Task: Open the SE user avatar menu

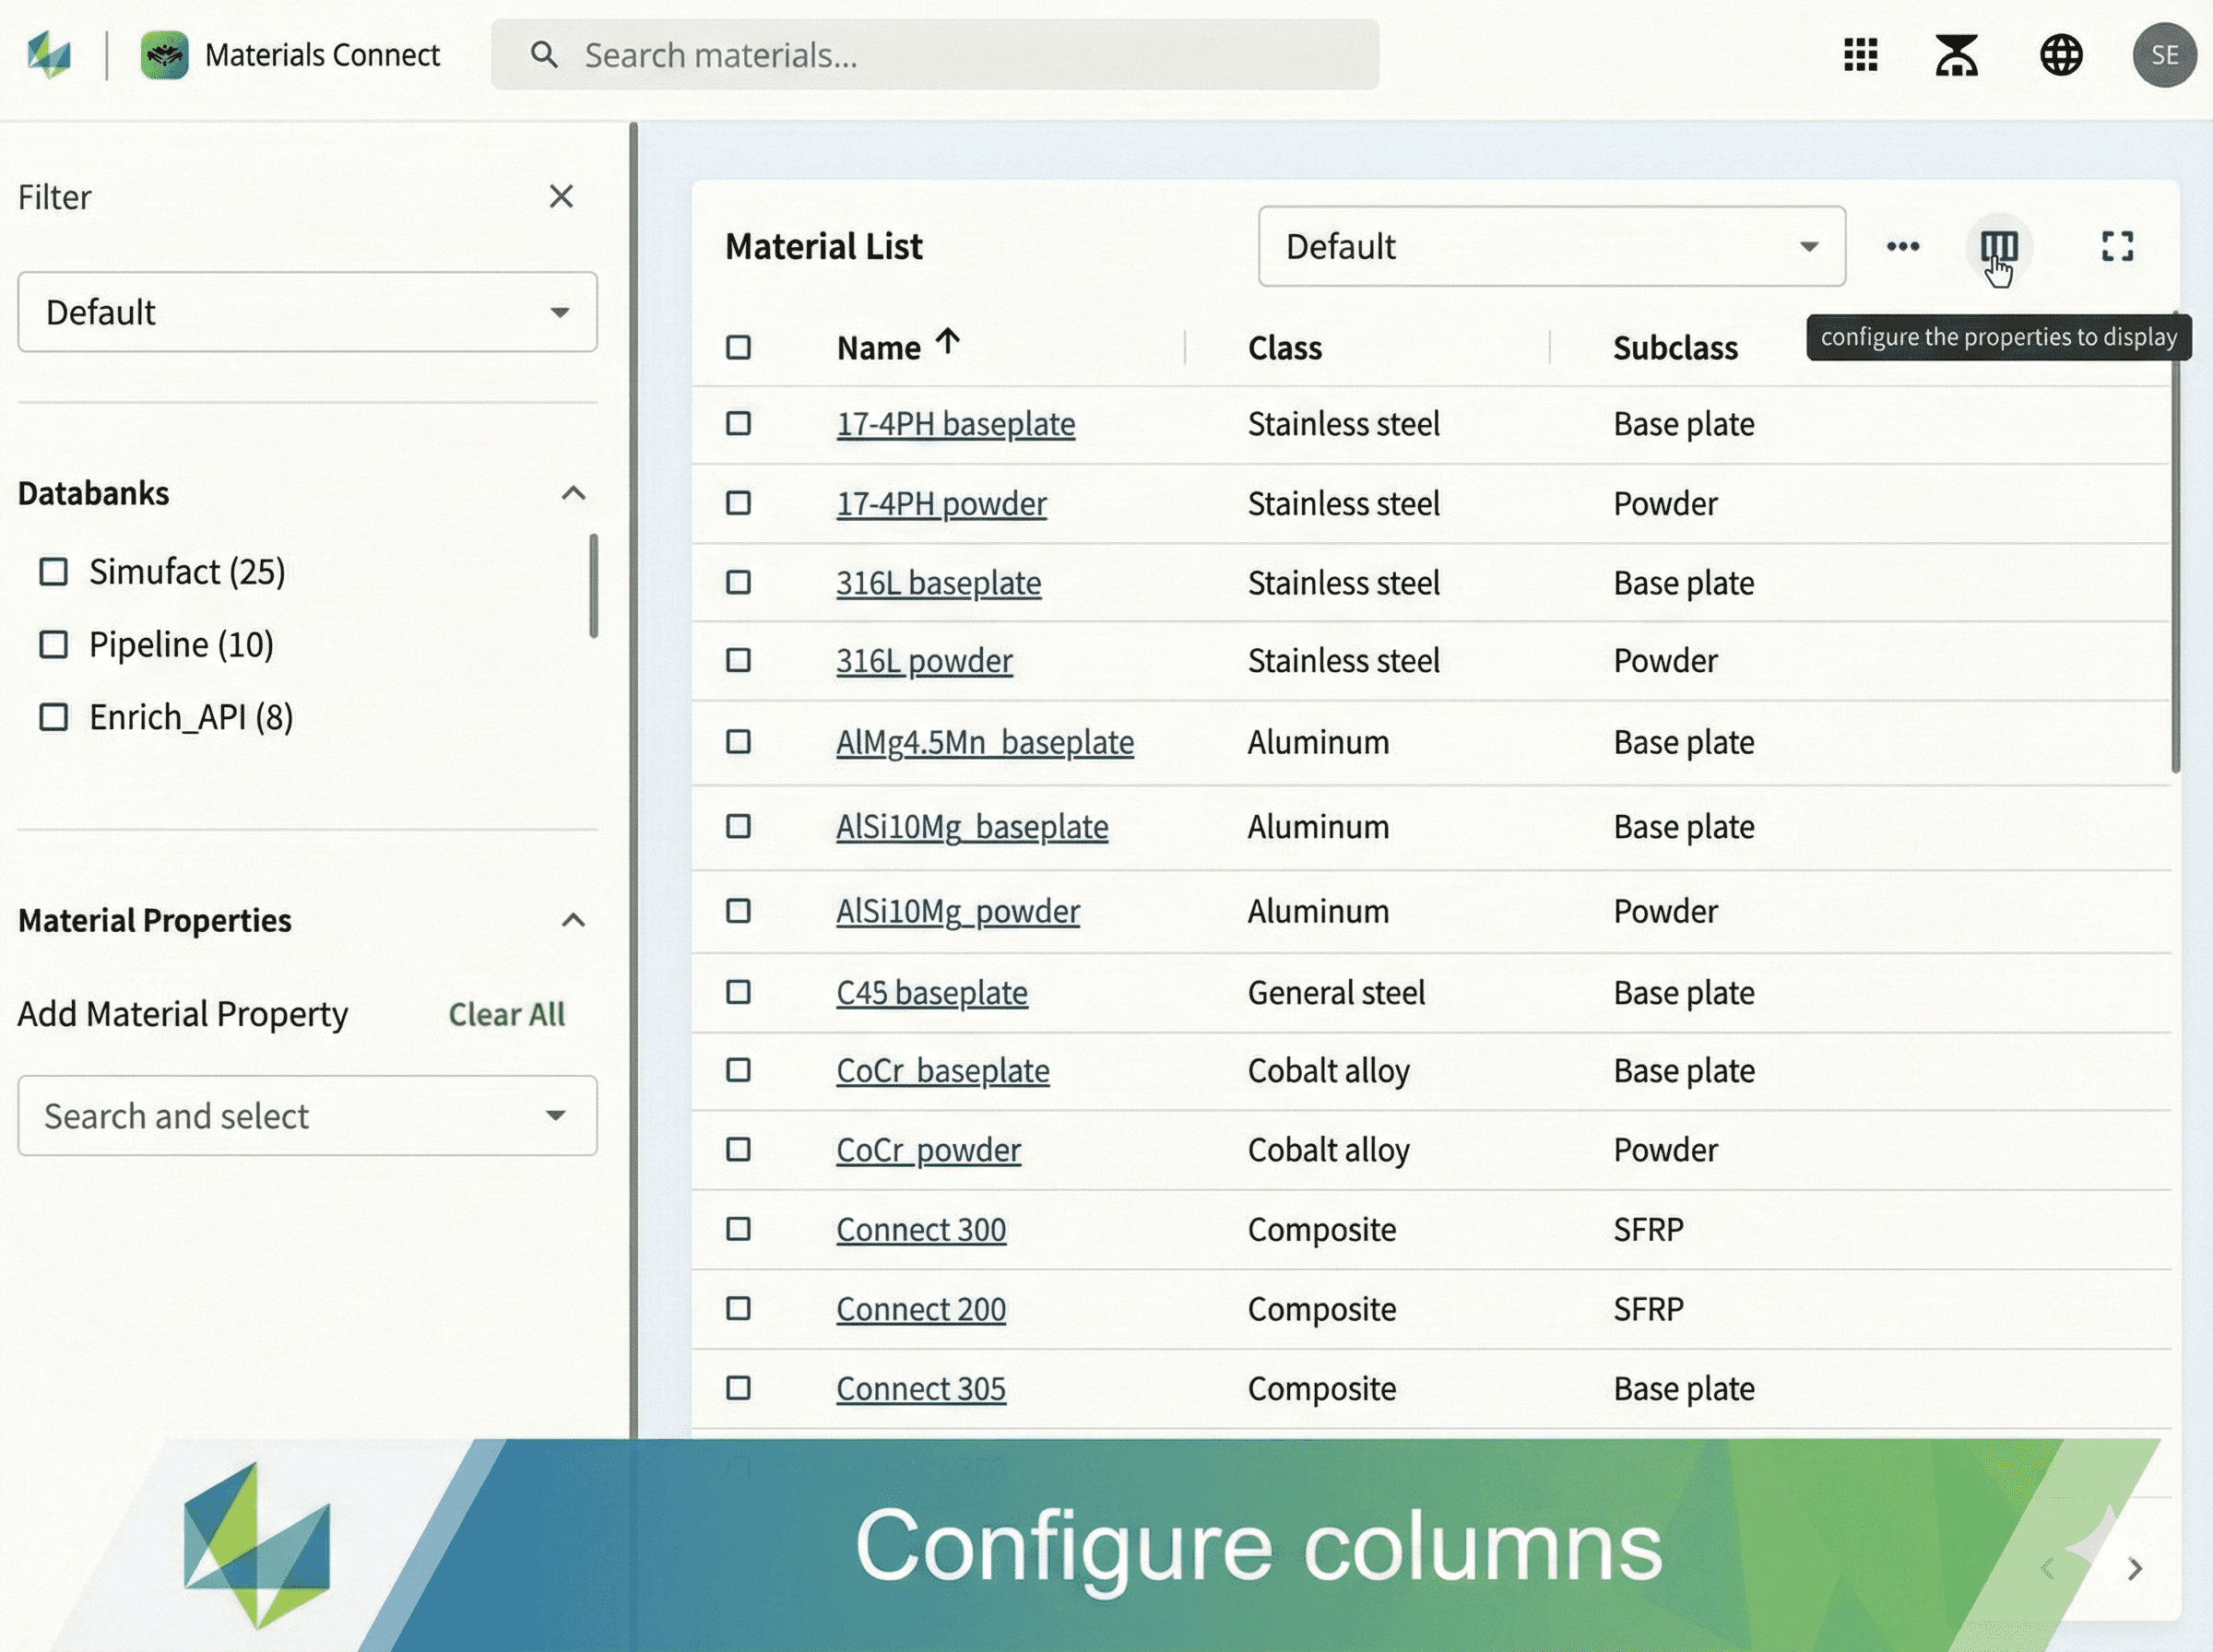Action: coord(2163,55)
